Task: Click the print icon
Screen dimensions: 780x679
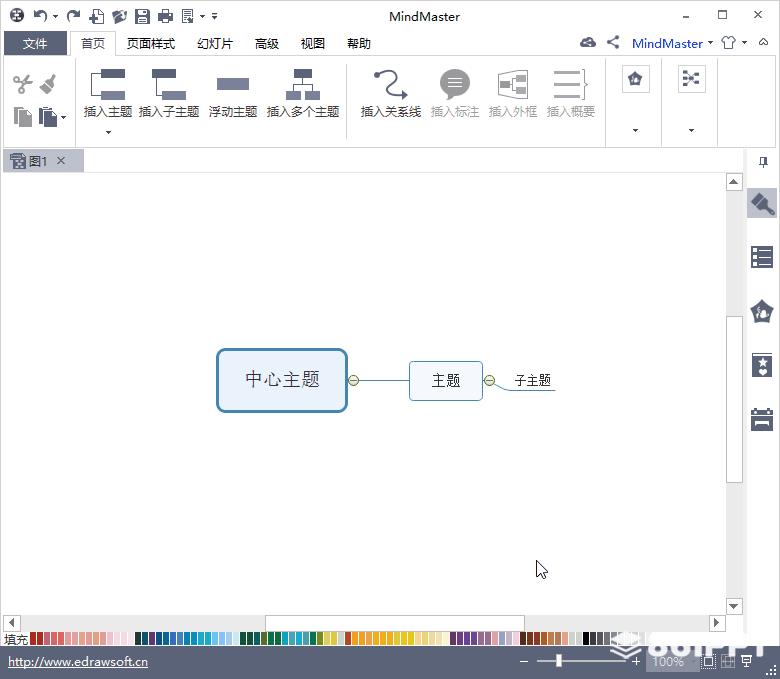Action: 165,16
